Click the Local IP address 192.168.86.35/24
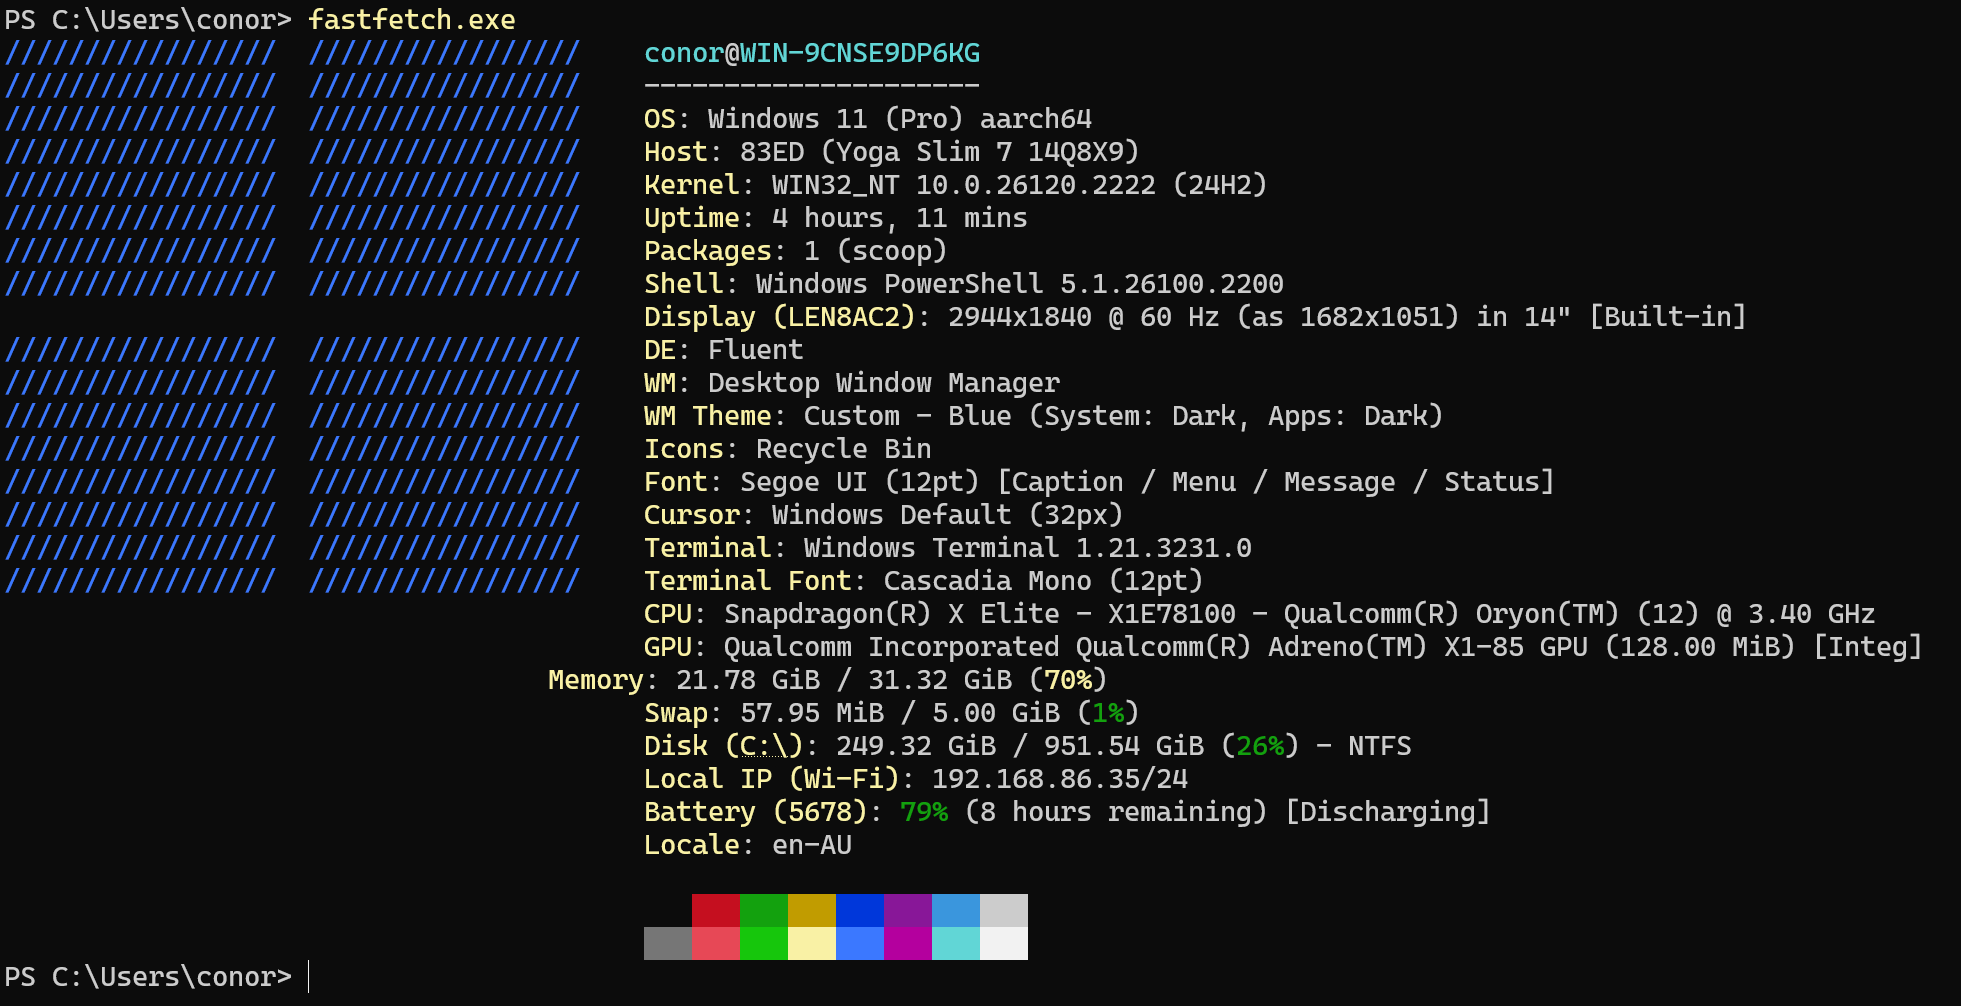The image size is (1961, 1006). 1059,779
